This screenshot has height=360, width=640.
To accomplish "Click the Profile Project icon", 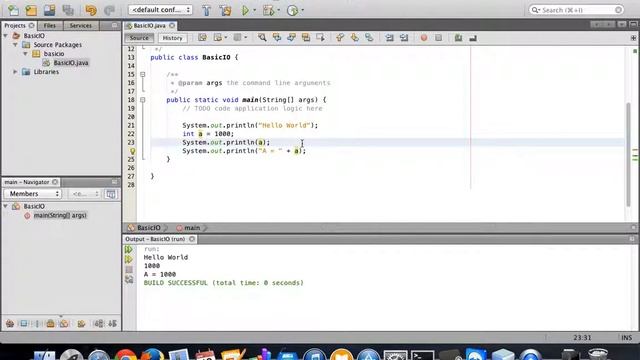I will coord(292,10).
